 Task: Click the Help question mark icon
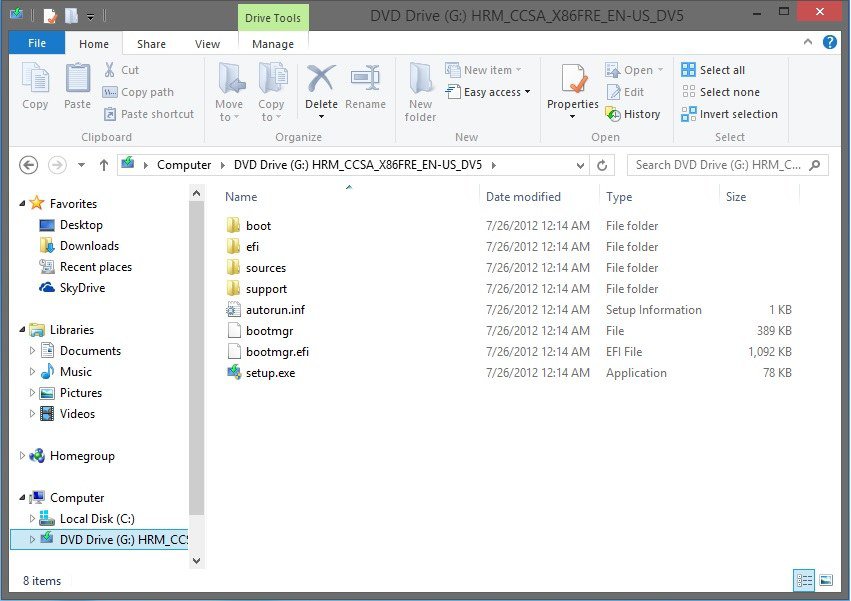[830, 43]
